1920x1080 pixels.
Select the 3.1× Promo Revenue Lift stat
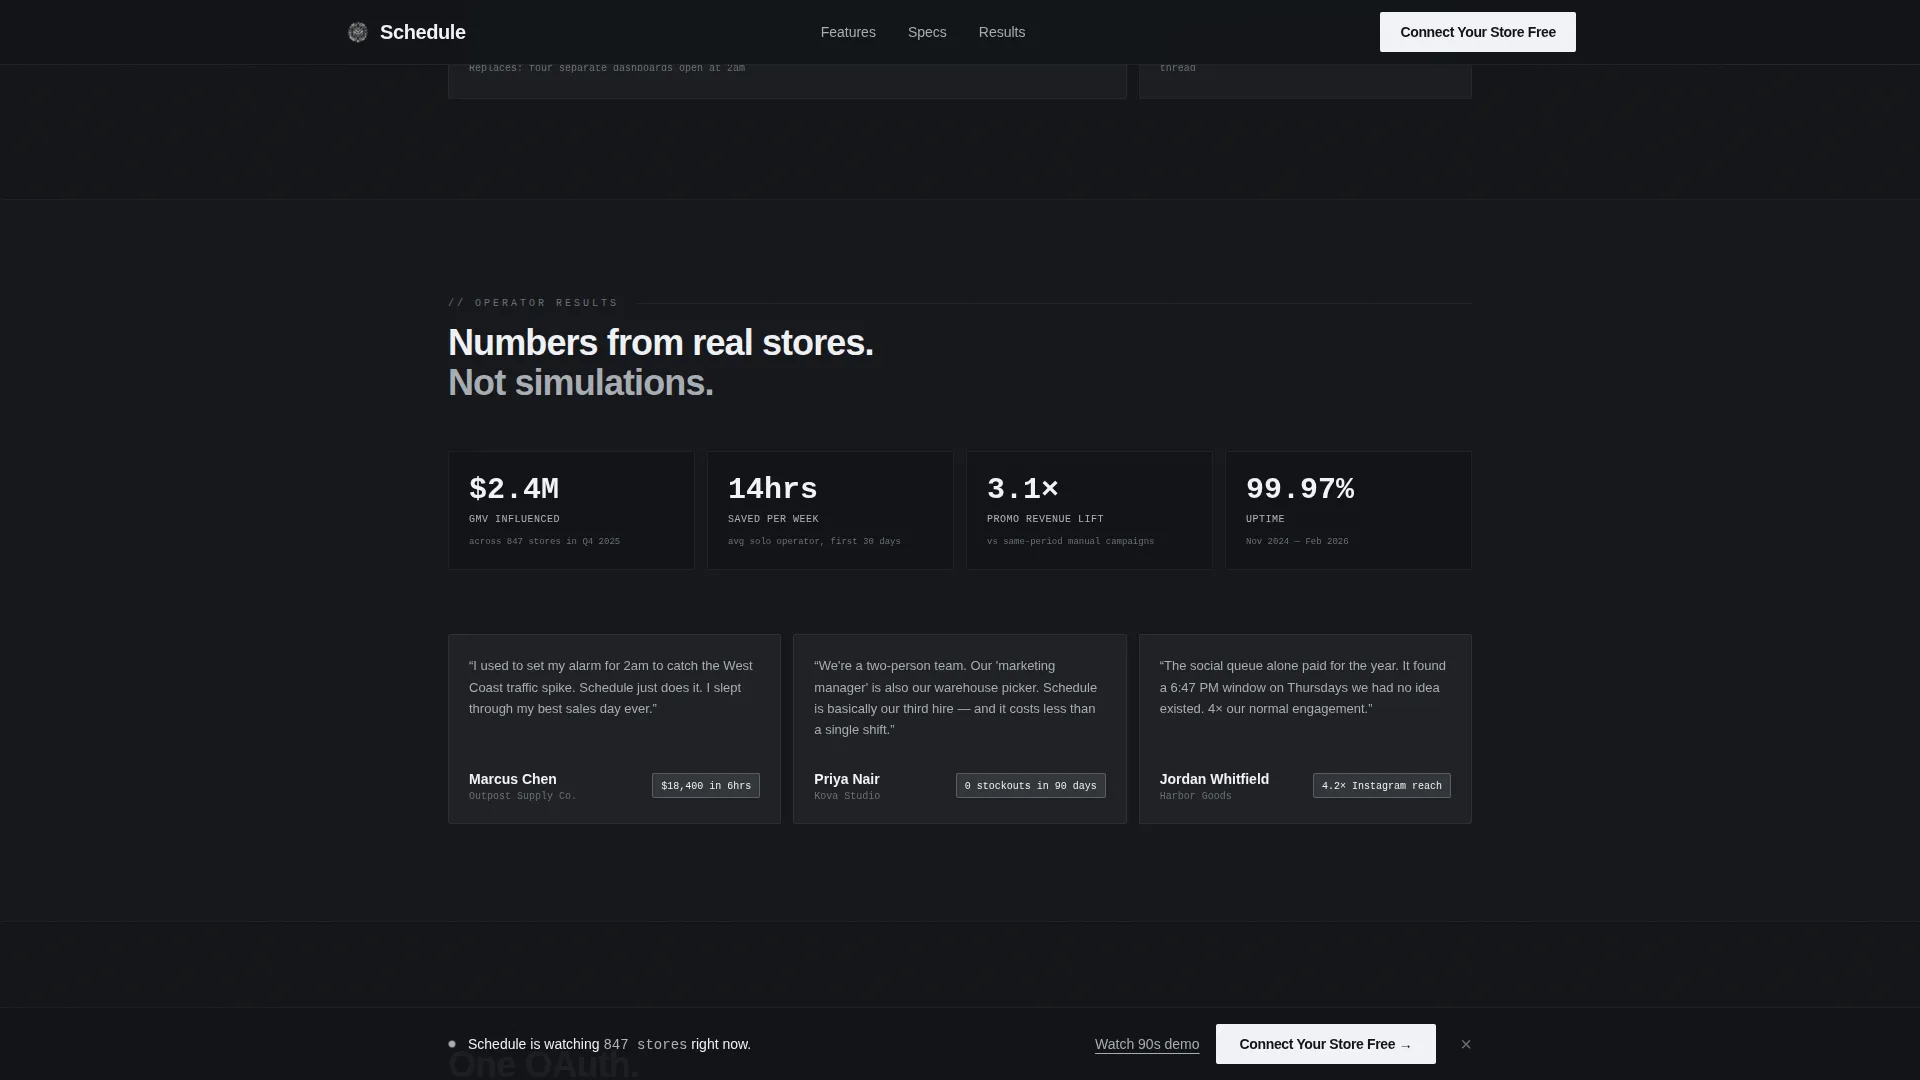(x=1089, y=510)
